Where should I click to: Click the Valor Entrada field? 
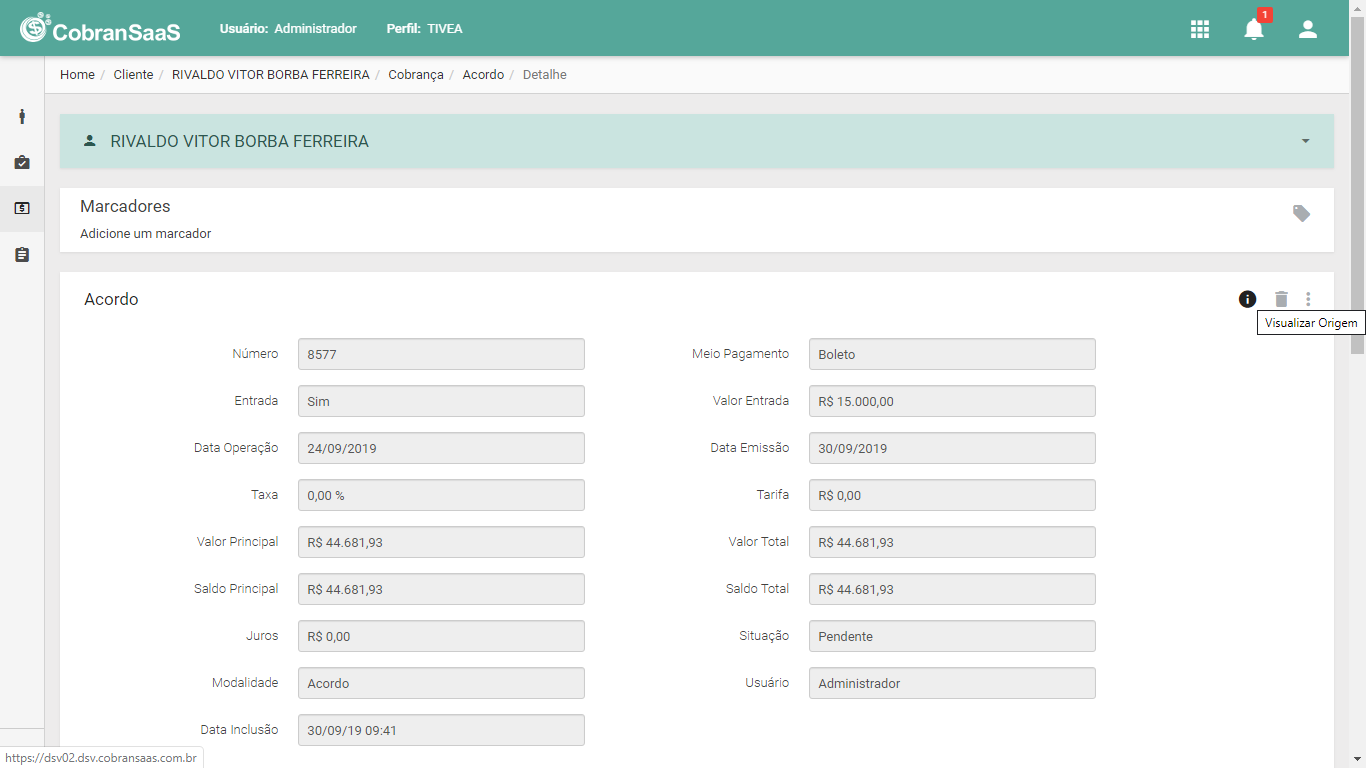pyautogui.click(x=952, y=401)
